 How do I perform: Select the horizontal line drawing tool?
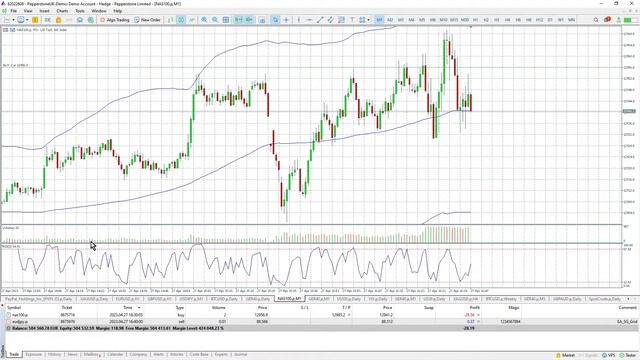click(x=309, y=20)
